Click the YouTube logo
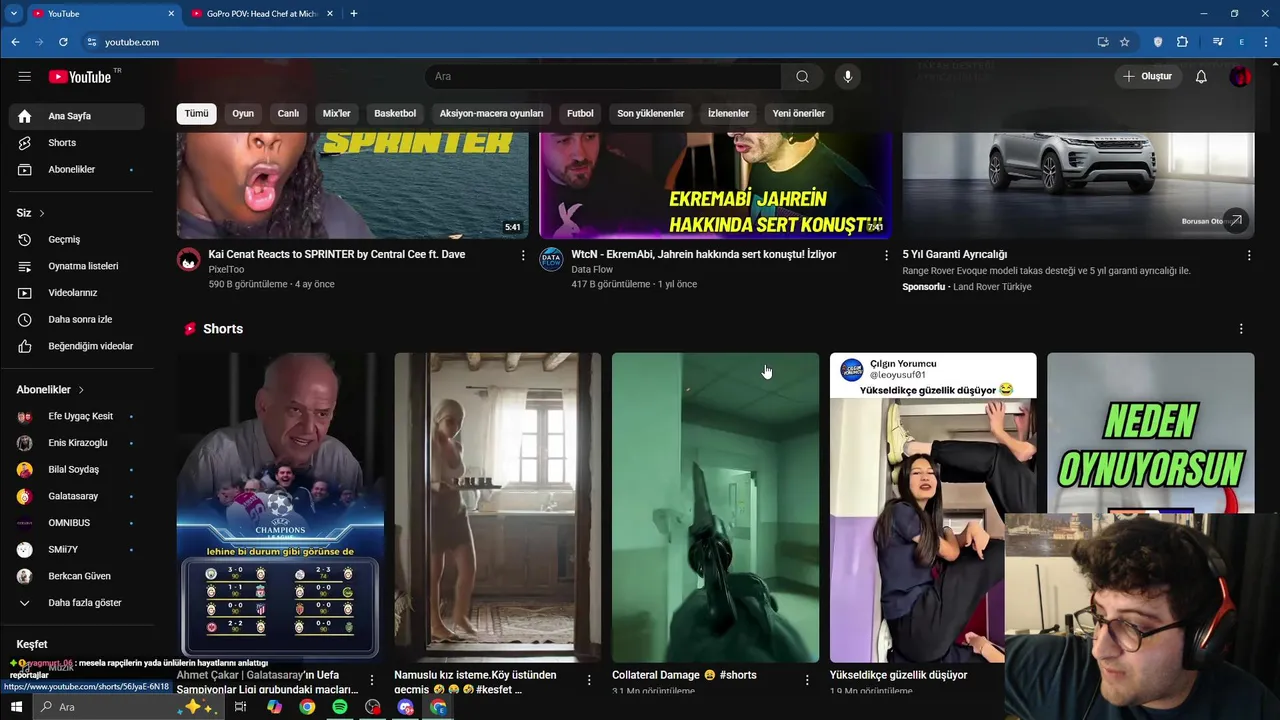 coord(79,77)
